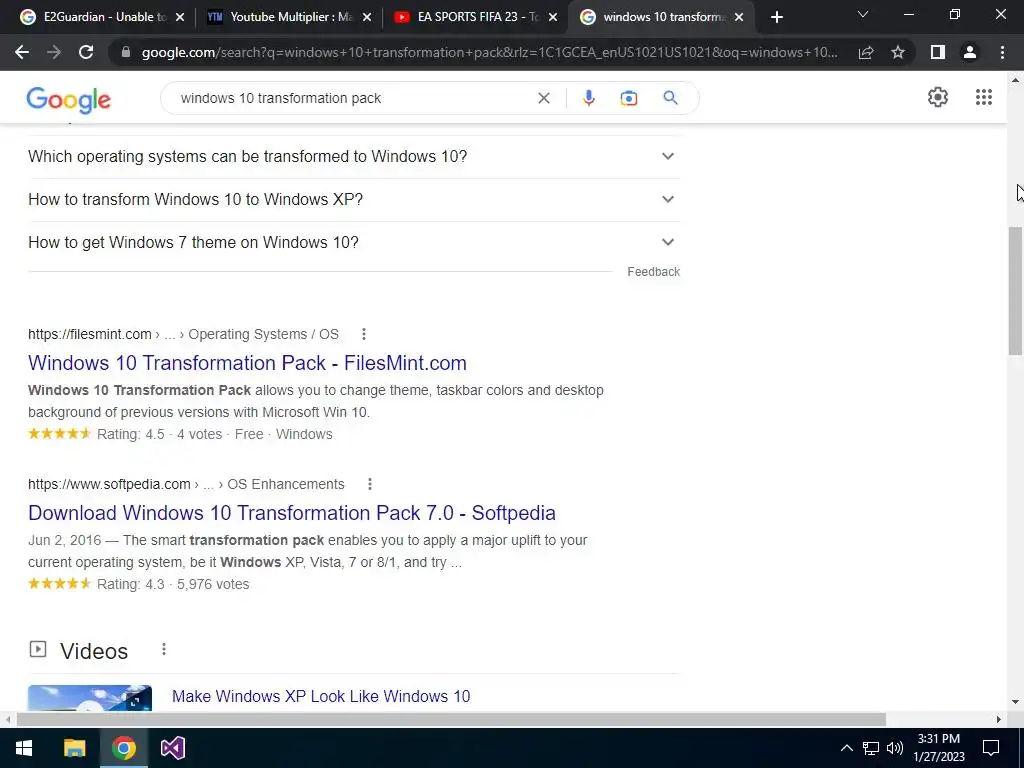Click the scroll right arrow
This screenshot has height=768, width=1024.
pos(999,719)
